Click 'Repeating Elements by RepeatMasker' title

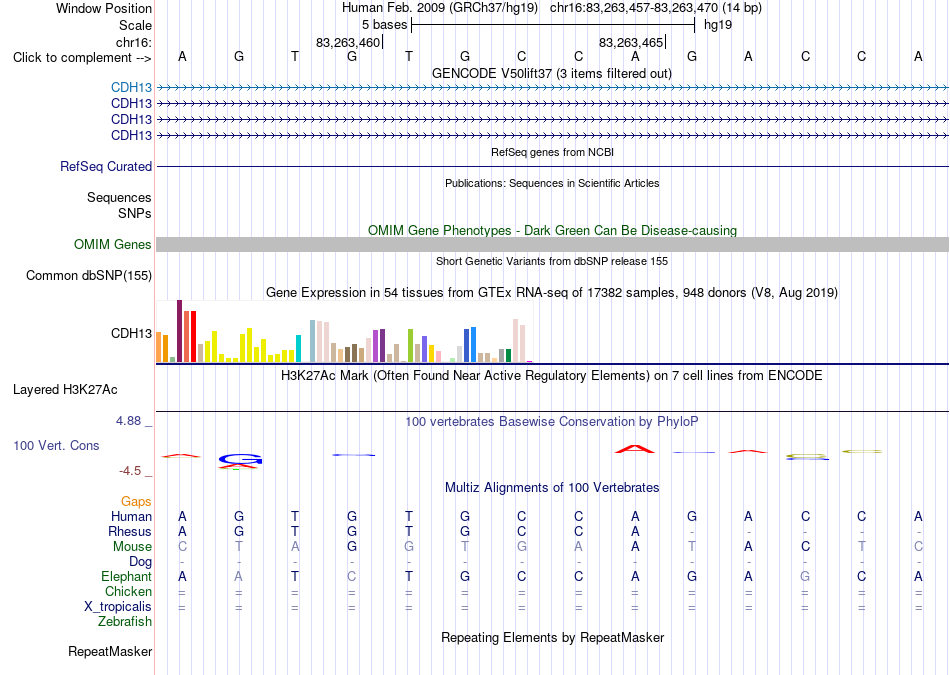(x=553, y=638)
